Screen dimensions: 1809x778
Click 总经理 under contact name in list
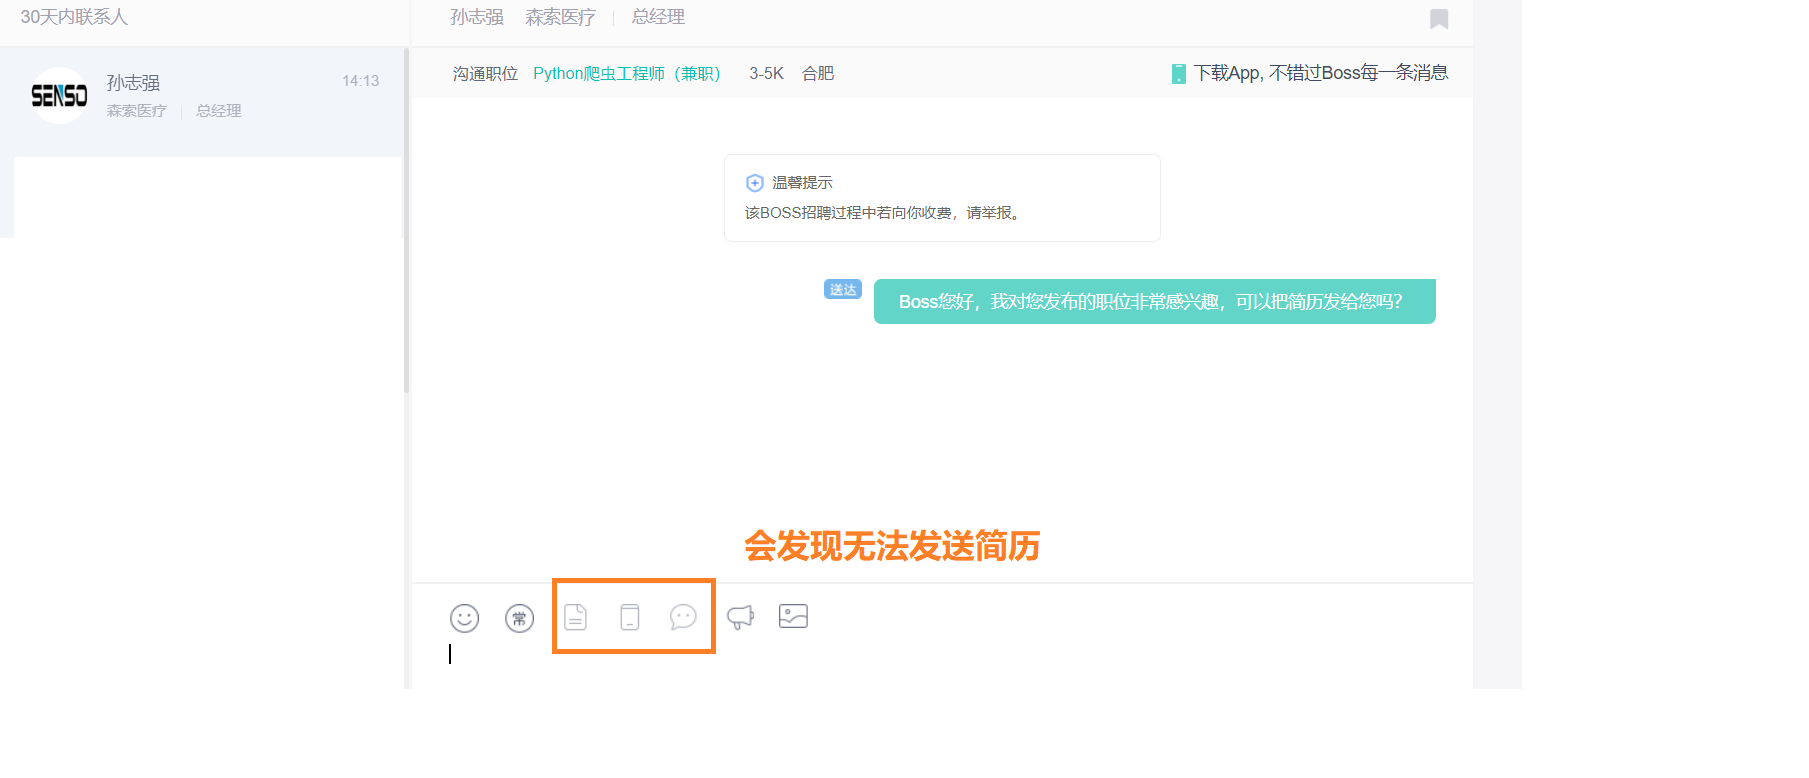[x=219, y=111]
